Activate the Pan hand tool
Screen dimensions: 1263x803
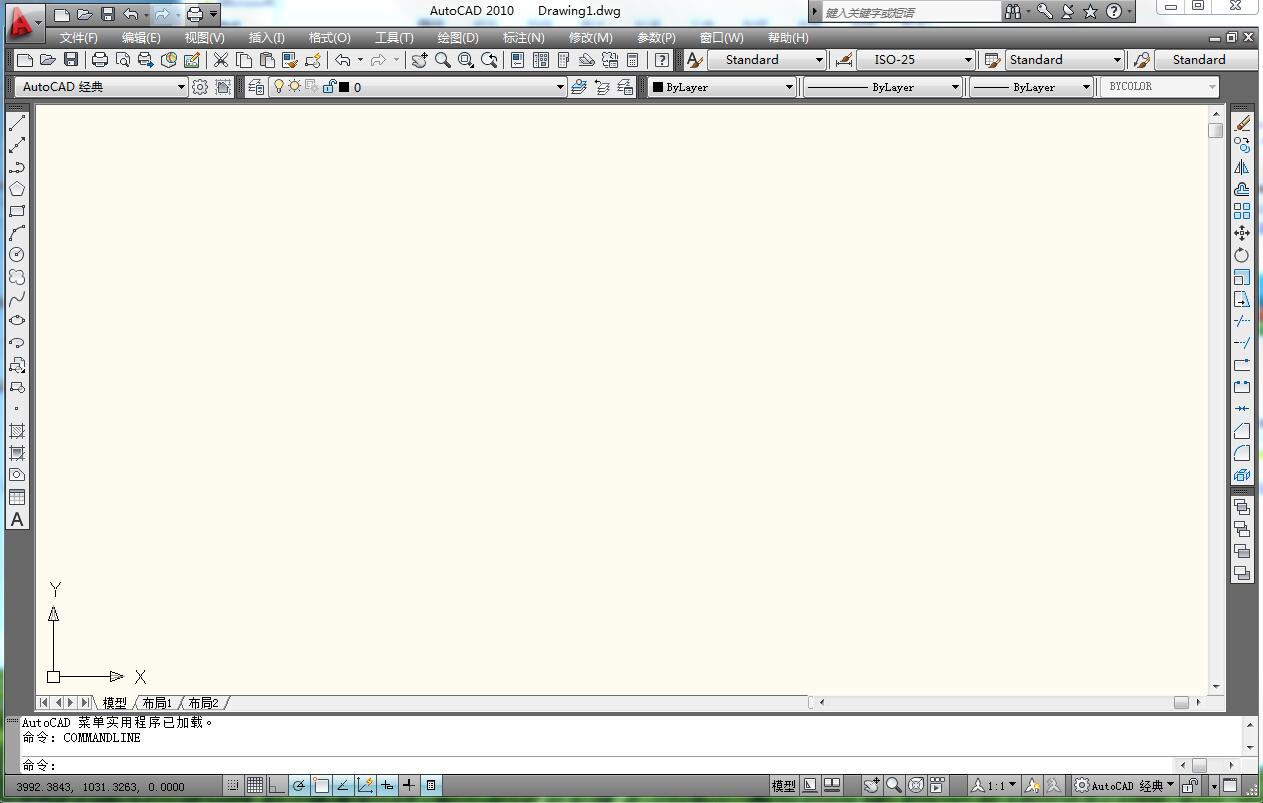point(419,60)
